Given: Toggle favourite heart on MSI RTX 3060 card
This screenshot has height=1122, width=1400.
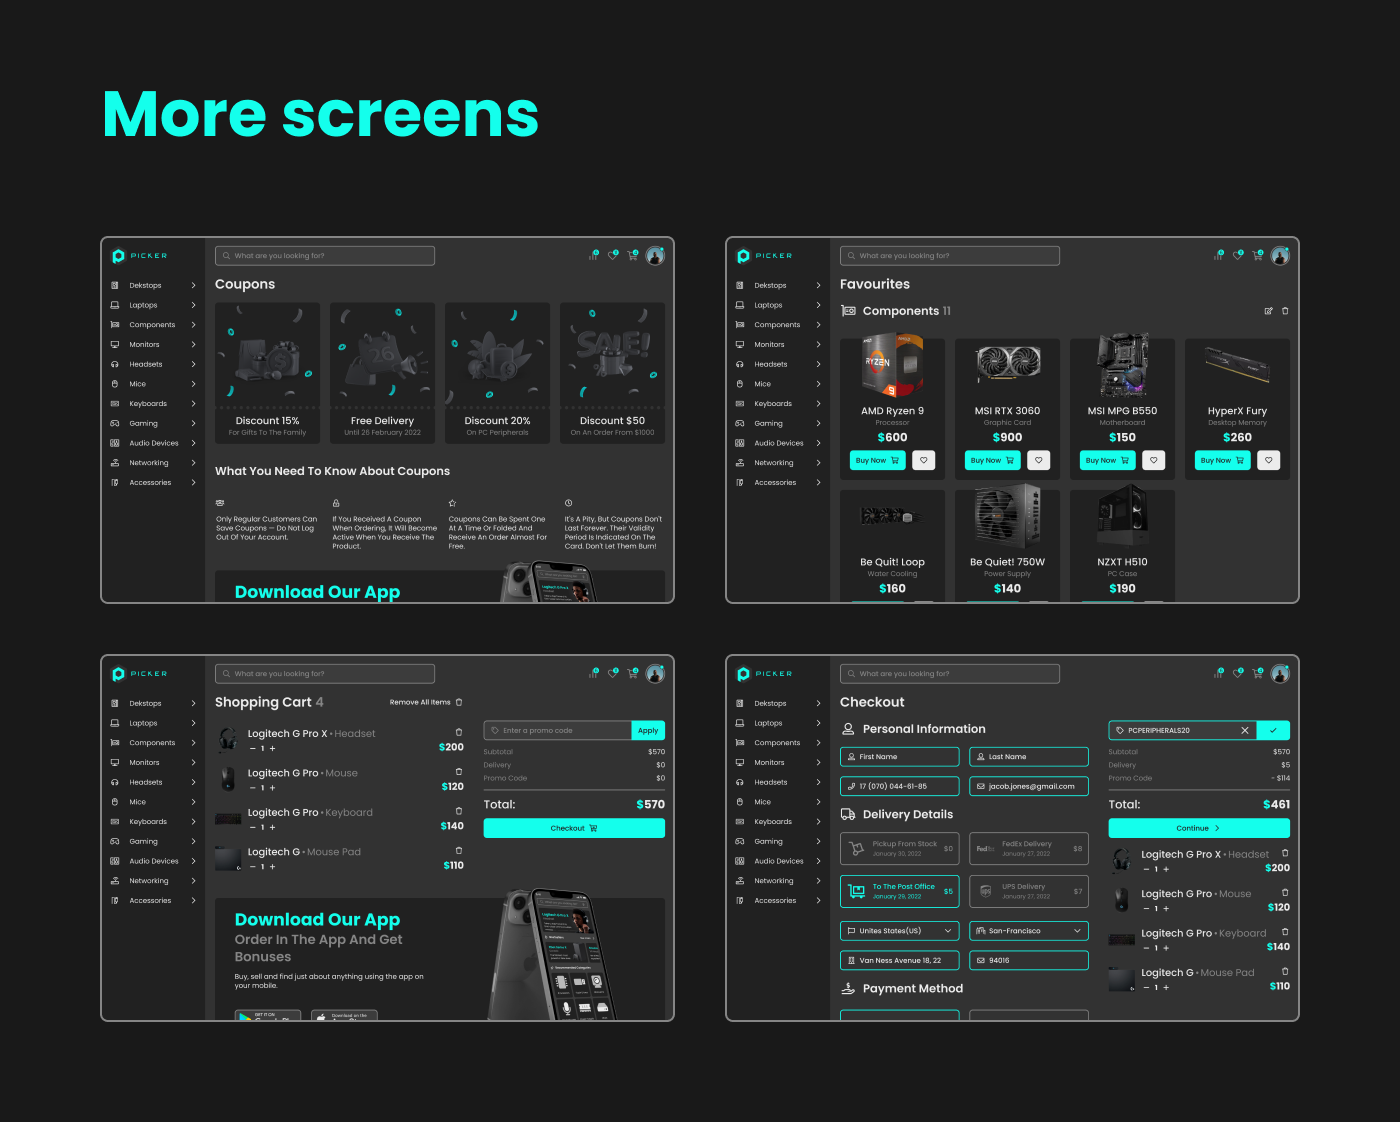Looking at the screenshot, I should tap(1039, 460).
